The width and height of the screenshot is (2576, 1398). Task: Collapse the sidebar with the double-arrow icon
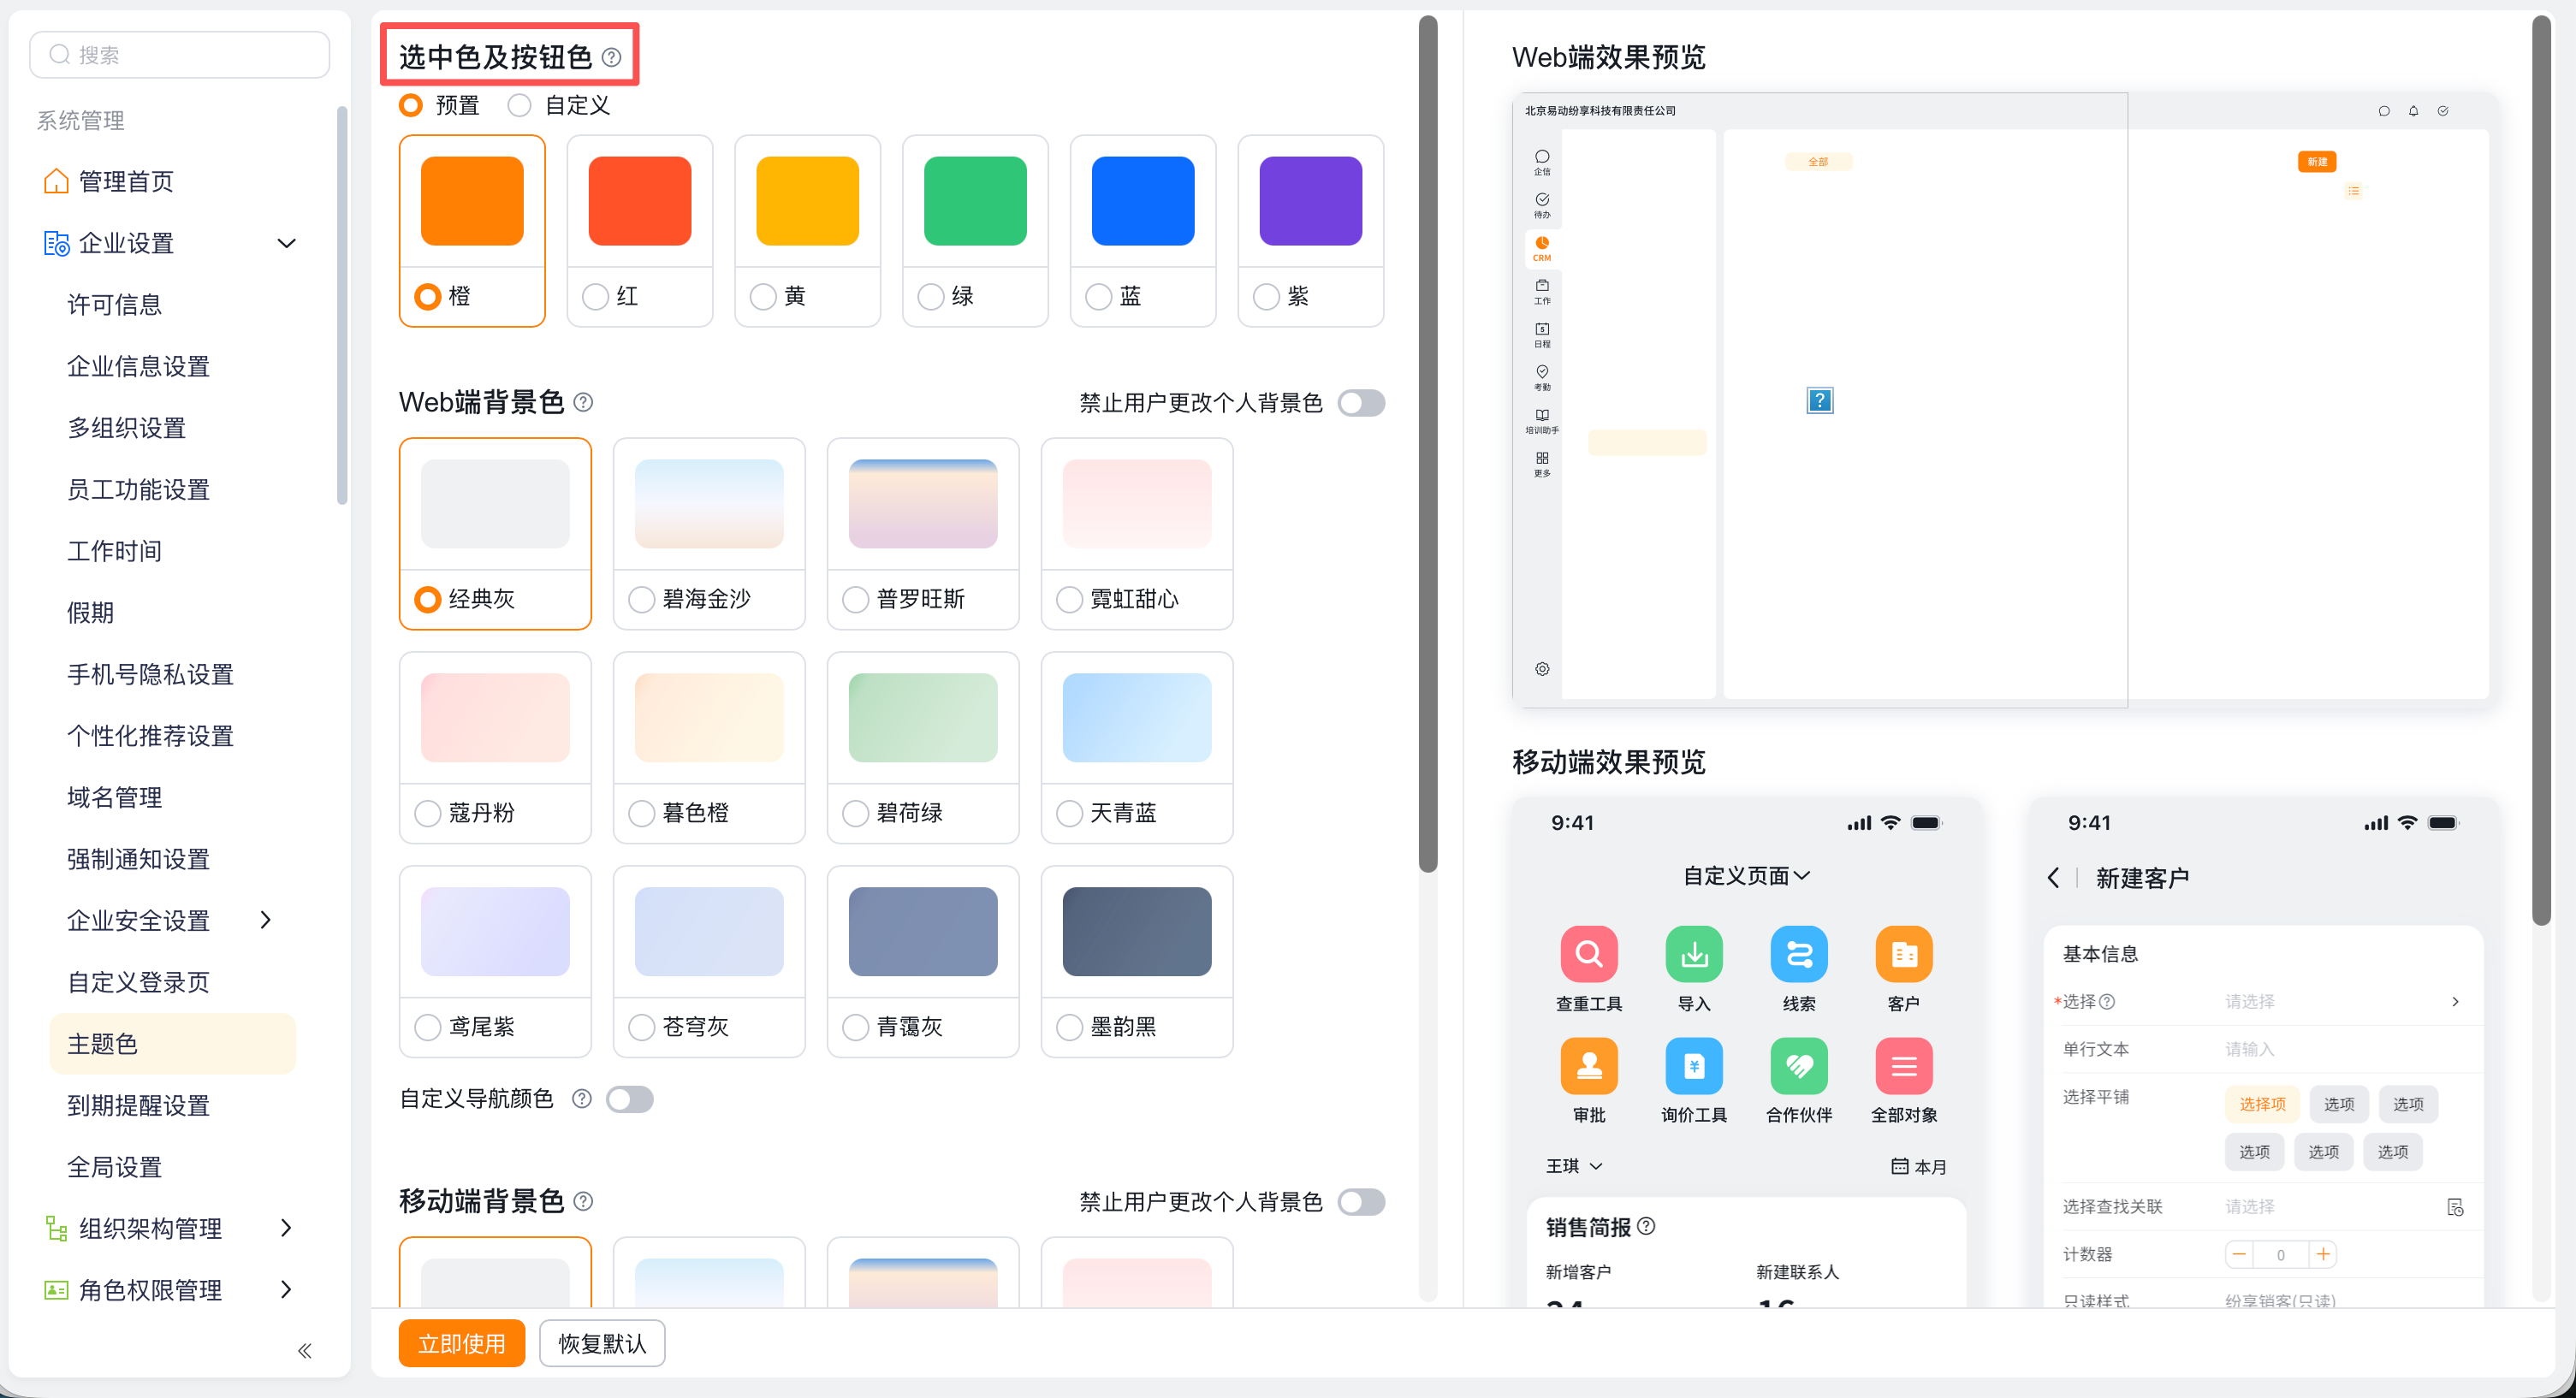click(x=305, y=1351)
